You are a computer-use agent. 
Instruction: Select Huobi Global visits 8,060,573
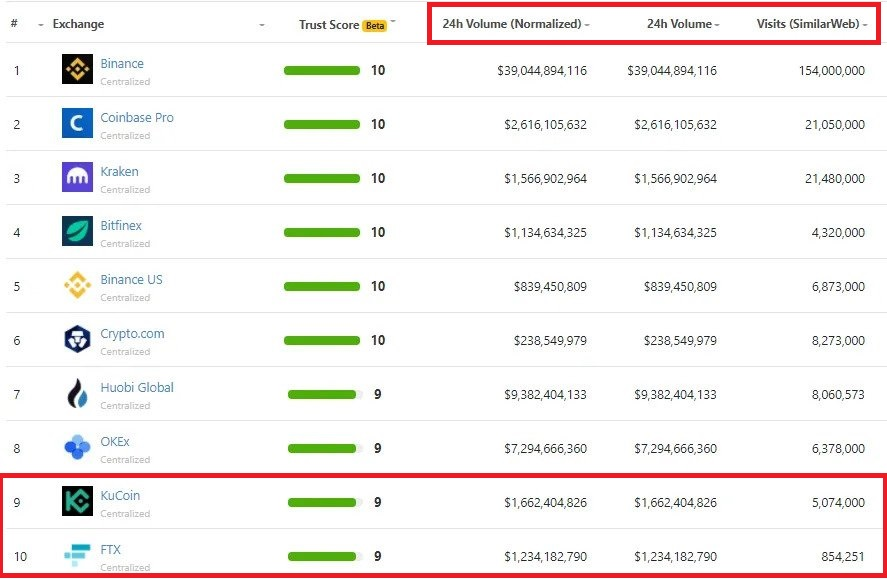click(838, 394)
